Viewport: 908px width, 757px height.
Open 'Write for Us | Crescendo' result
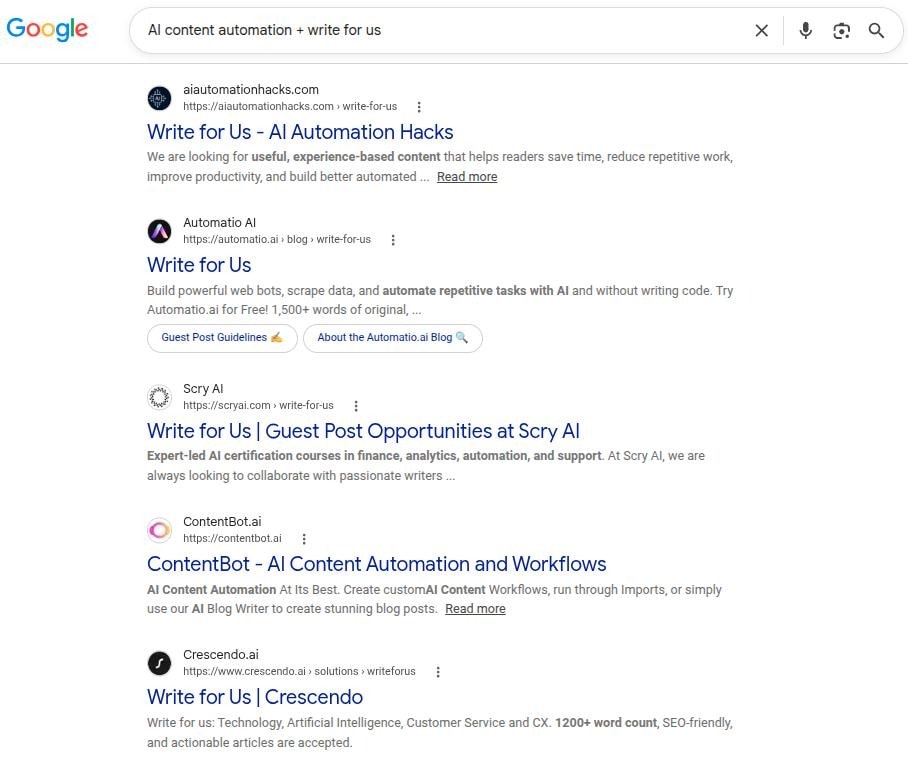pyautogui.click(x=255, y=697)
